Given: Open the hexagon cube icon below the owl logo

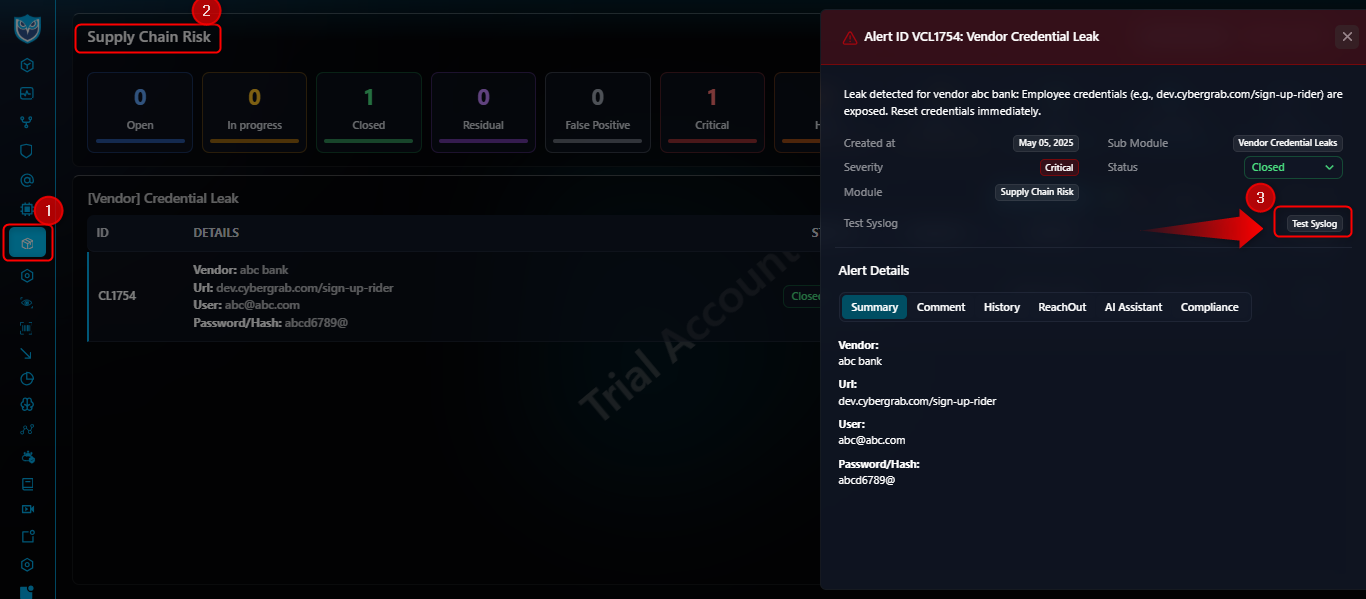Looking at the screenshot, I should 28,65.
